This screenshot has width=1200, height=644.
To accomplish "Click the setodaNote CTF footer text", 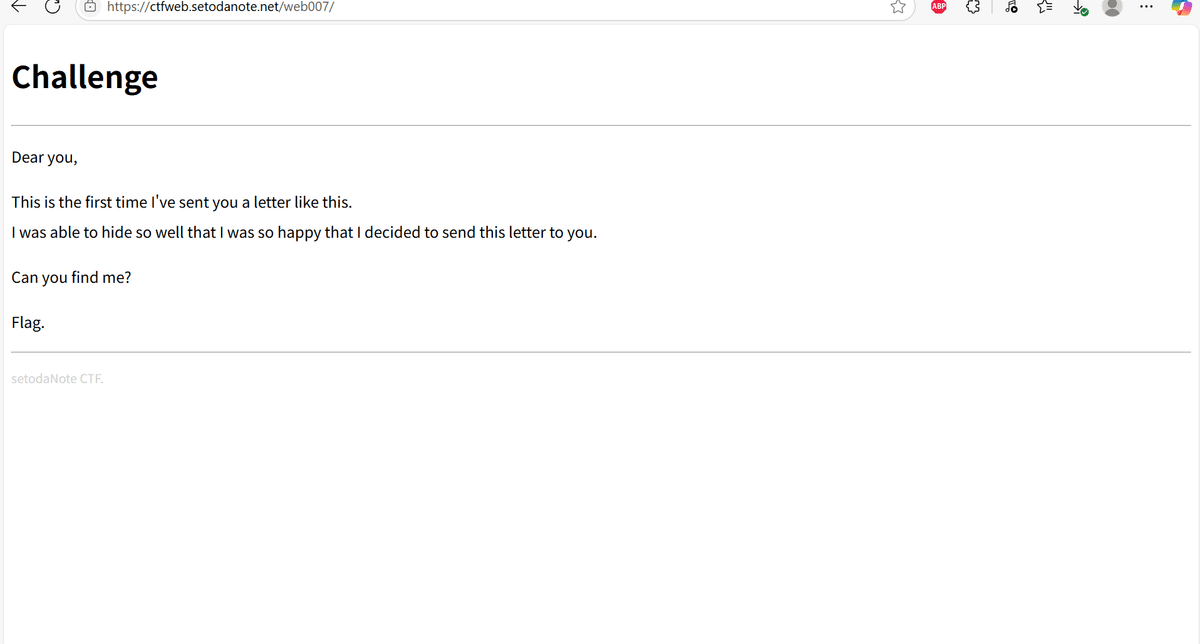I will [x=57, y=380].
